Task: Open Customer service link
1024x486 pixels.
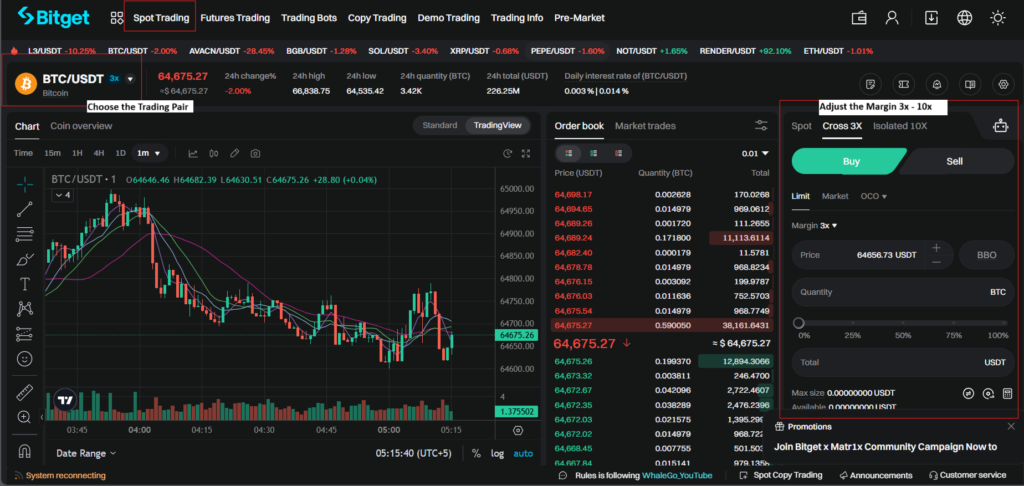Action: pyautogui.click(x=968, y=475)
